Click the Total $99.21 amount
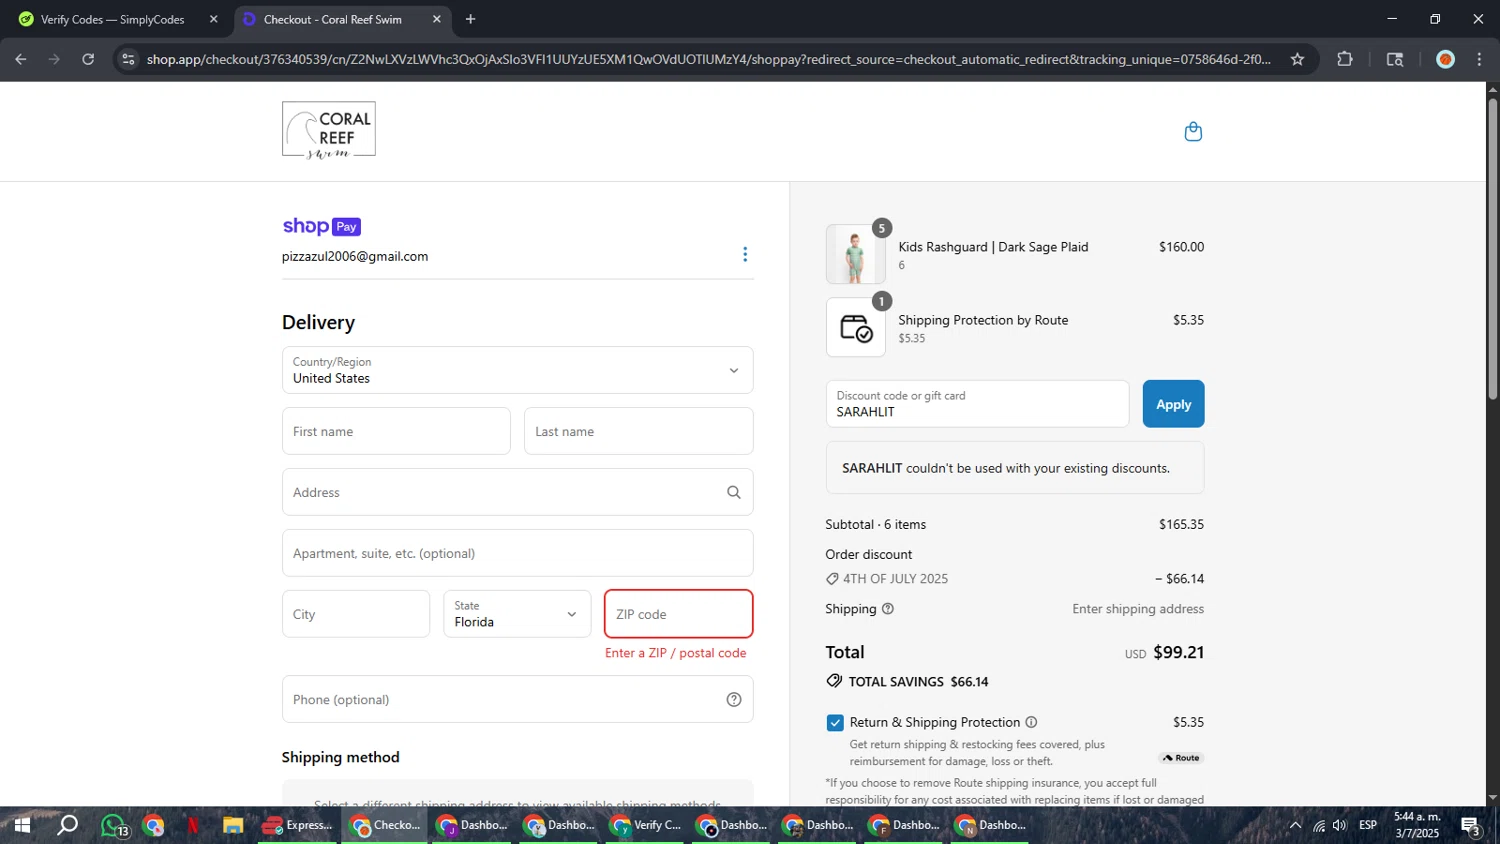1500x844 pixels. [1178, 652]
